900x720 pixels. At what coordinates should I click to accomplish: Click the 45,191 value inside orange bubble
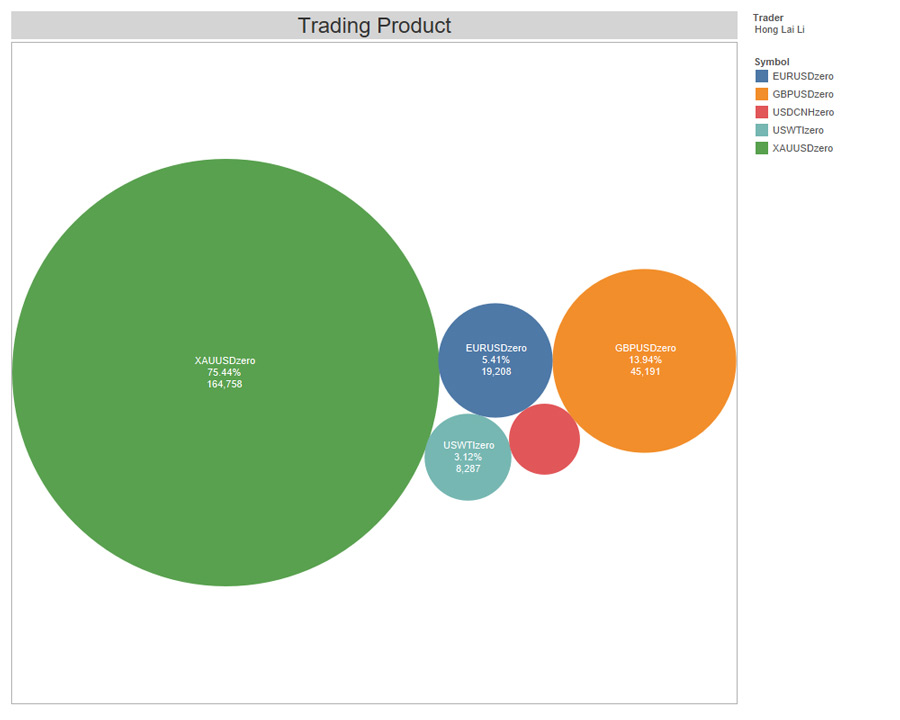point(646,371)
